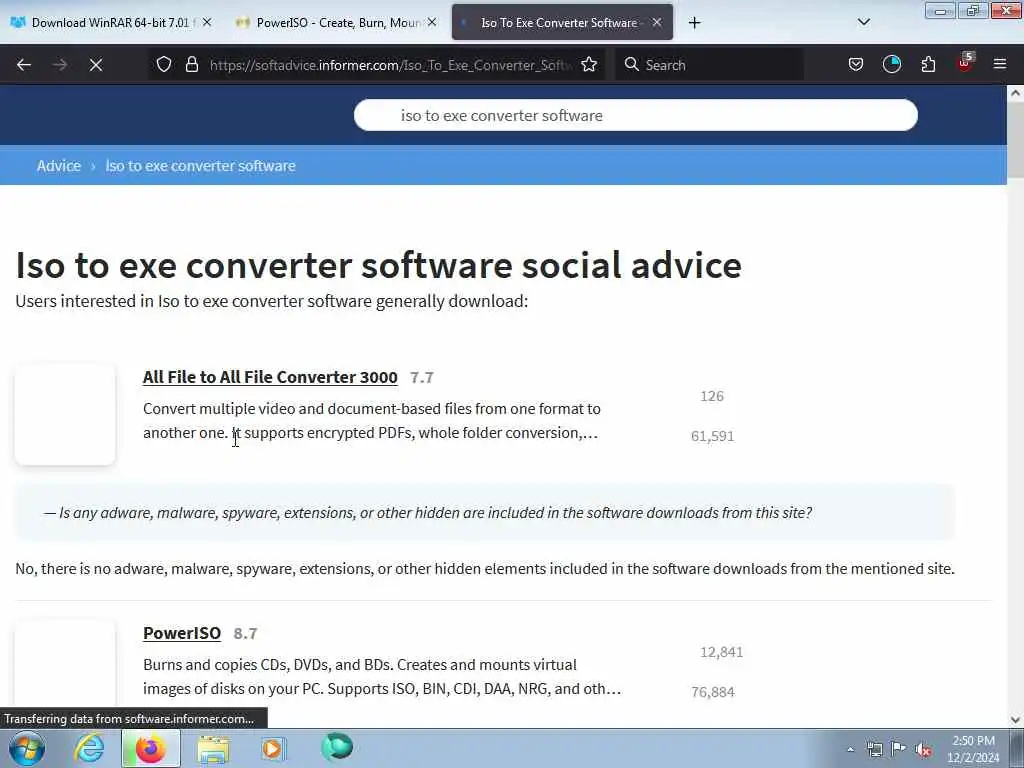1024x768 pixels.
Task: Open Windows Explorer folder from taskbar
Action: tap(214, 748)
